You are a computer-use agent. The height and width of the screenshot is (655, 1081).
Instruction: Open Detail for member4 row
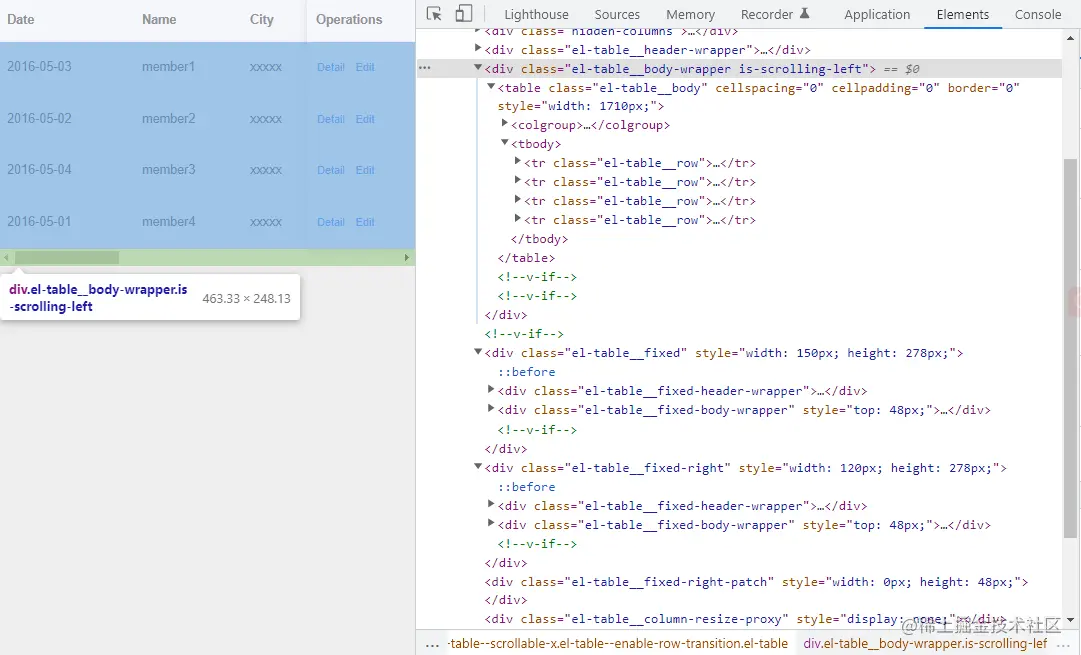(x=331, y=222)
